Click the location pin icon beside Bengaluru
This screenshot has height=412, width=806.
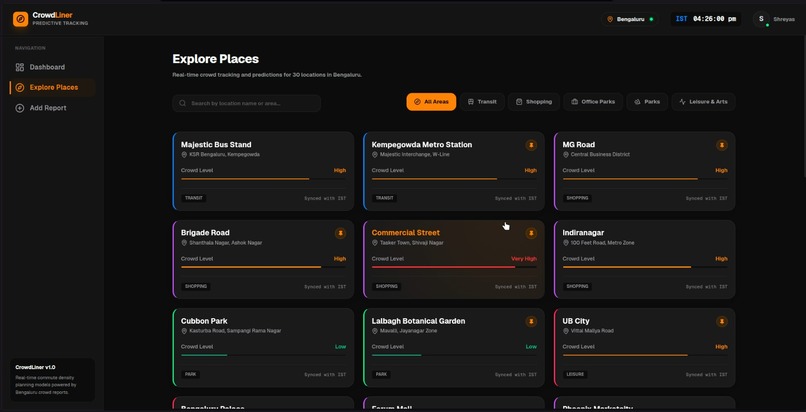pyautogui.click(x=610, y=19)
